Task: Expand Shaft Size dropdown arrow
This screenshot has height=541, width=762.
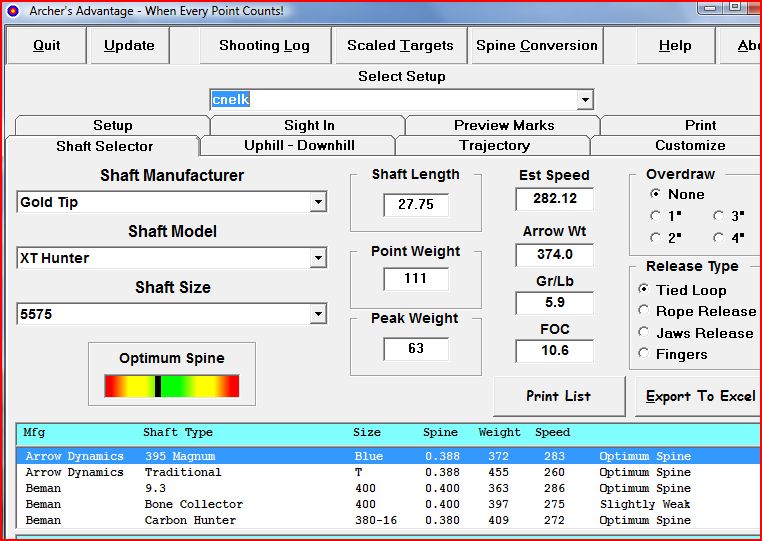Action: (x=318, y=314)
